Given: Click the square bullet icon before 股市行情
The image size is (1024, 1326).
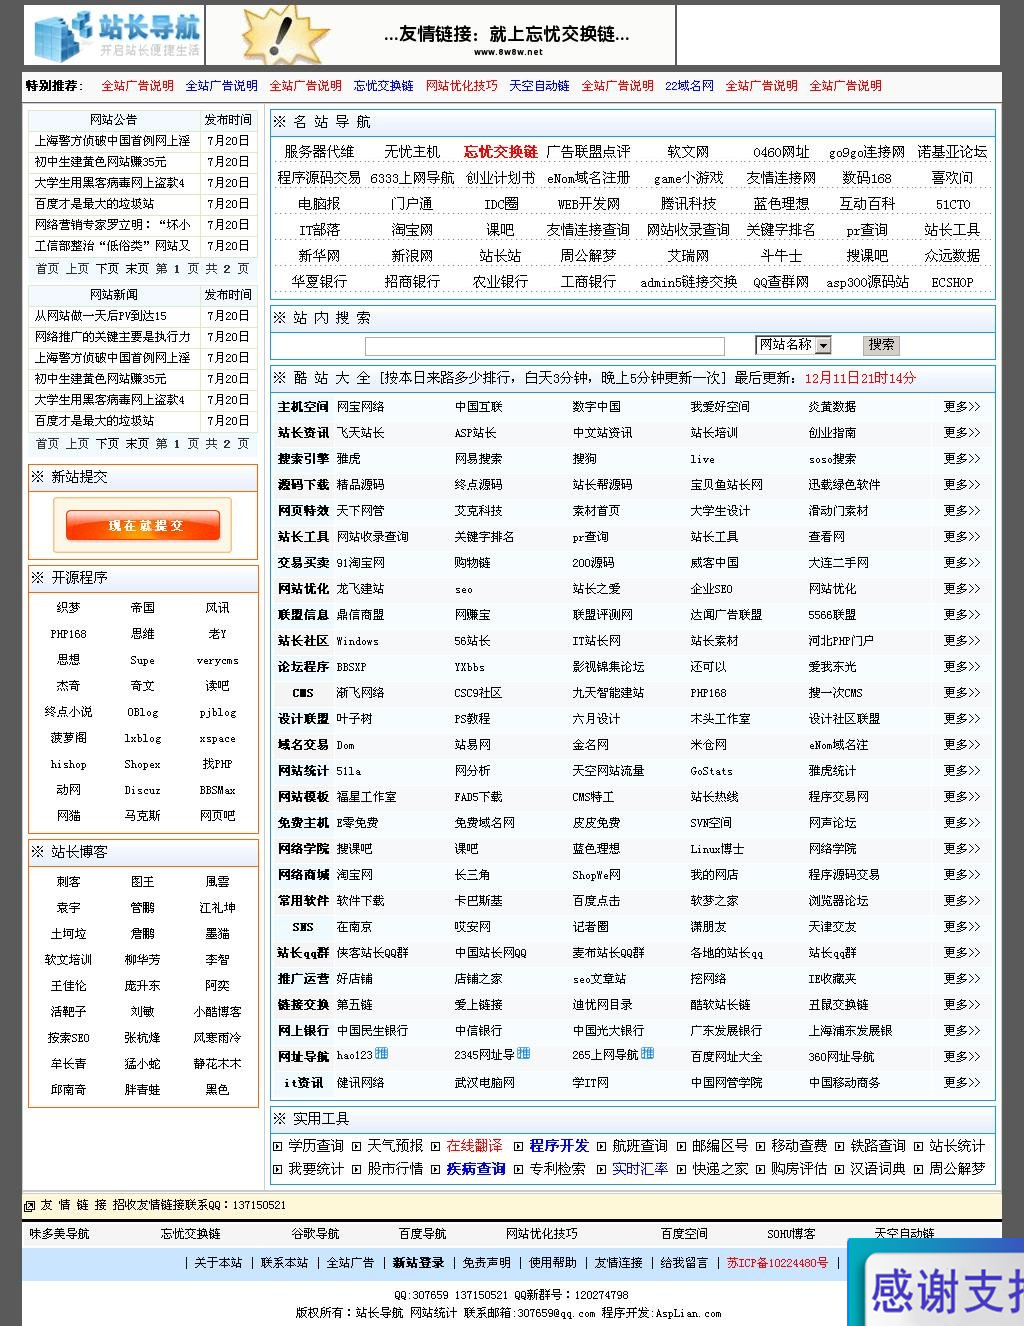Looking at the screenshot, I should click(x=356, y=1169).
